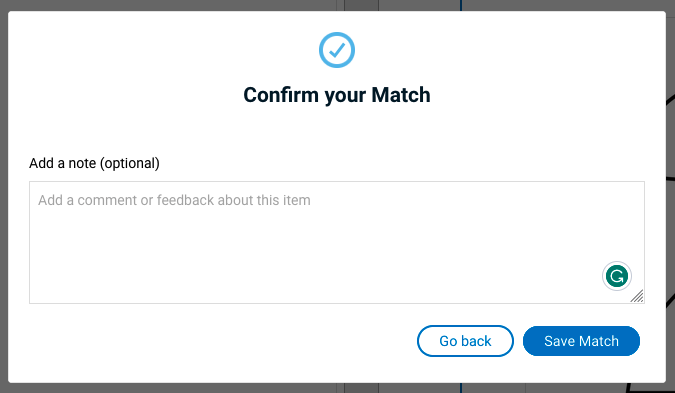Click the word 'Match' in the dialog title
Image resolution: width=675 pixels, height=393 pixels.
[401, 95]
